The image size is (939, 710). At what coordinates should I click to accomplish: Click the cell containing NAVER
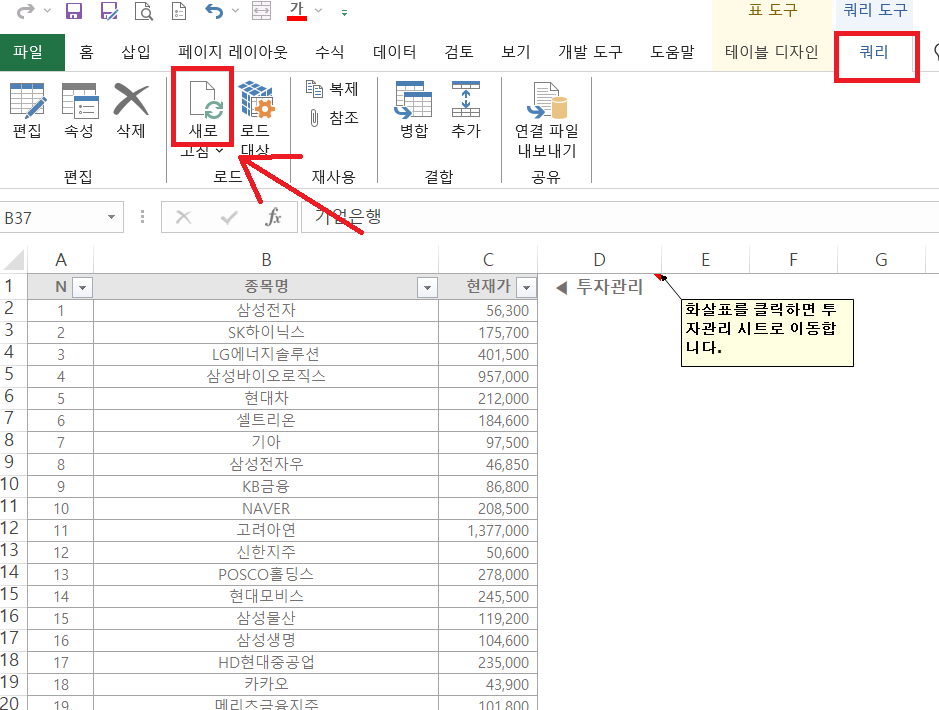266,508
